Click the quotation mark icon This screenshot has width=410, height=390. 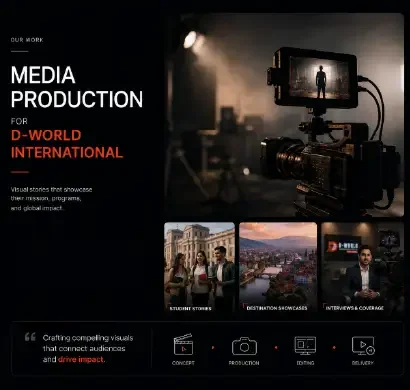[x=30, y=337]
